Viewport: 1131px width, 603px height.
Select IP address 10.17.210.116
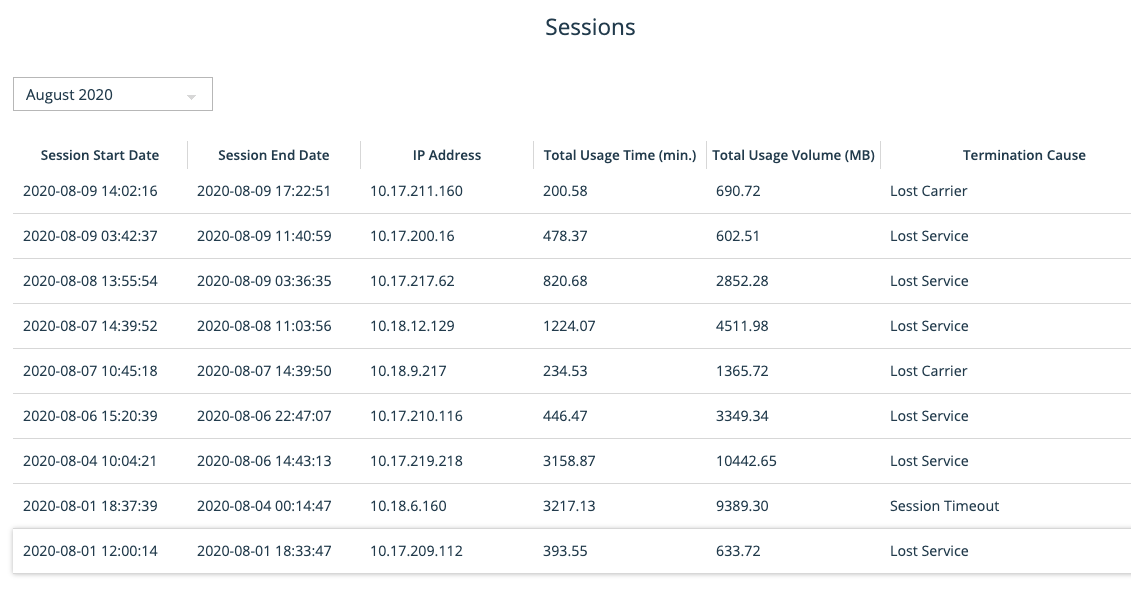[x=416, y=416]
